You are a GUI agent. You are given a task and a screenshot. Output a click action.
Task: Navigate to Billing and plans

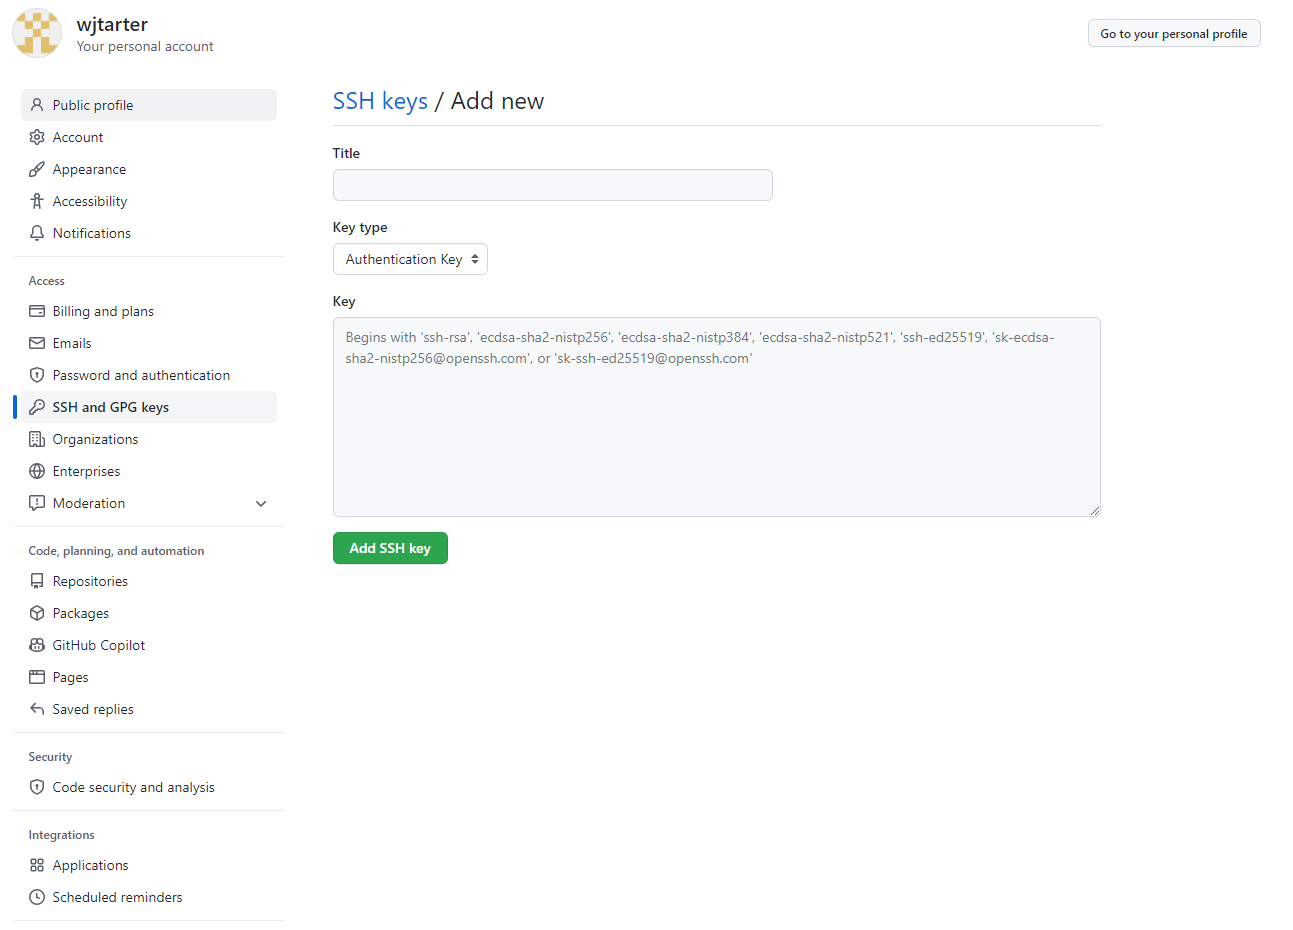point(149,311)
